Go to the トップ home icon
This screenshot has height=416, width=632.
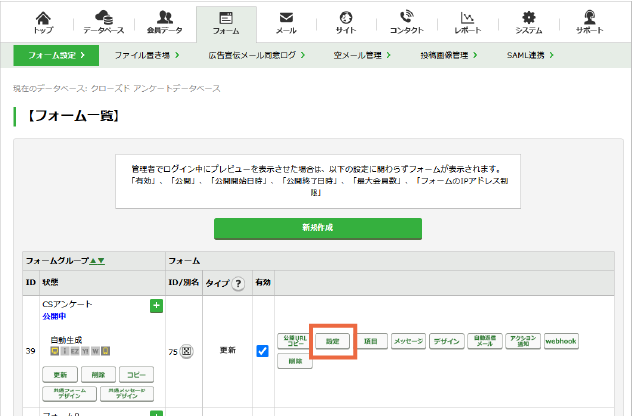coord(43,23)
